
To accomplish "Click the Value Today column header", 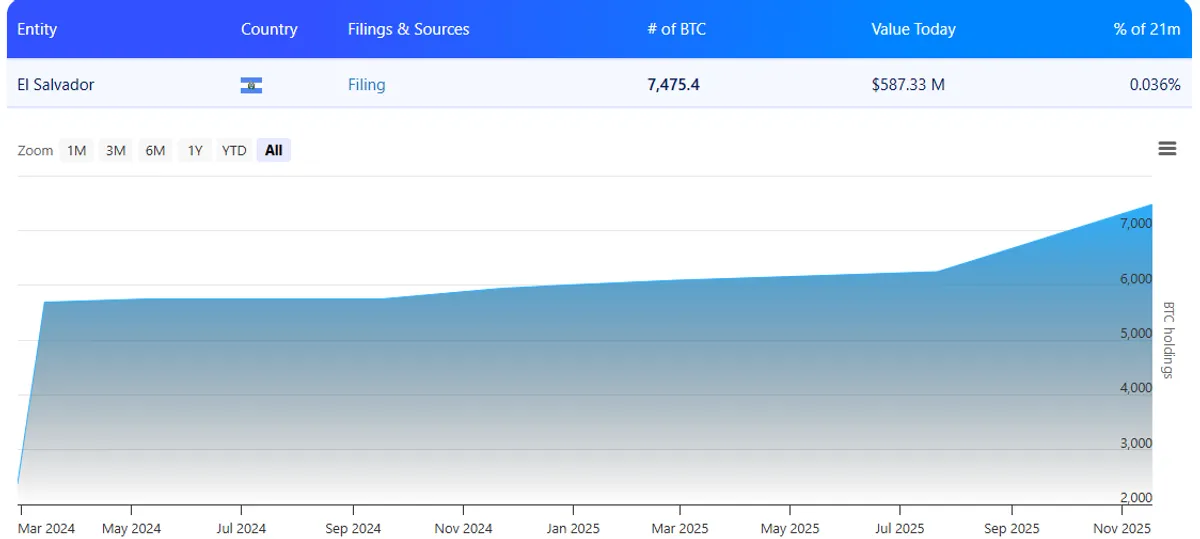I will pos(913,29).
